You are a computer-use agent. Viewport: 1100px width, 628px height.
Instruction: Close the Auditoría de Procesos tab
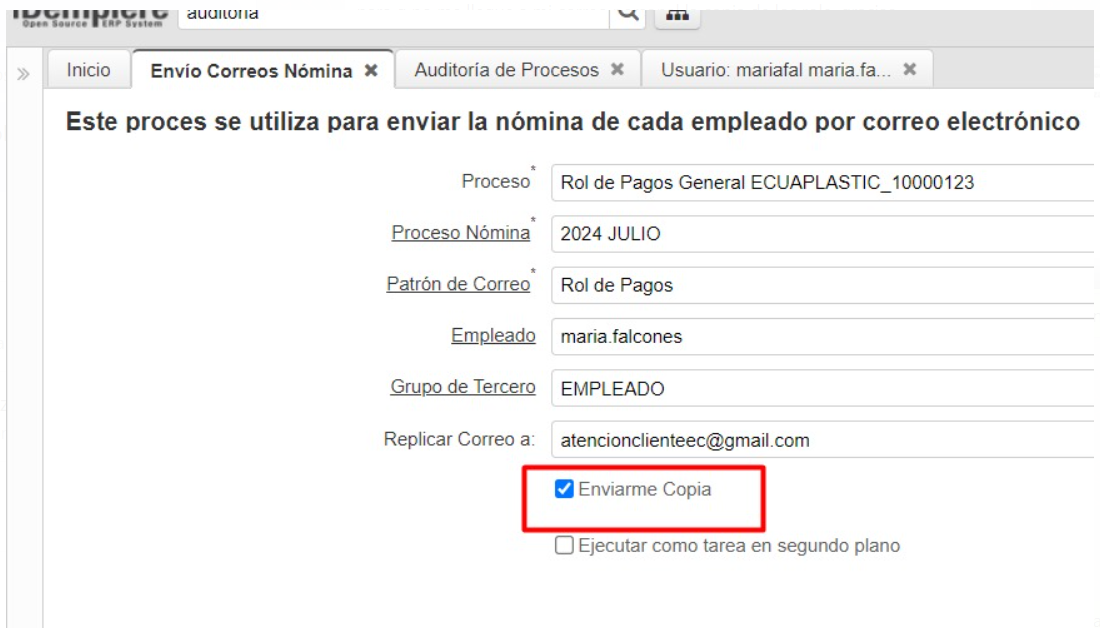pos(617,70)
